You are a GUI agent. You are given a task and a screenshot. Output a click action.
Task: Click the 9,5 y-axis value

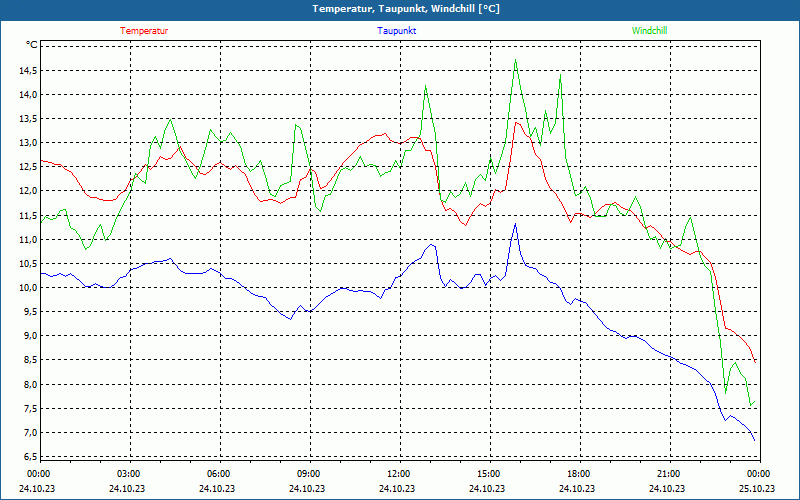pos(30,312)
